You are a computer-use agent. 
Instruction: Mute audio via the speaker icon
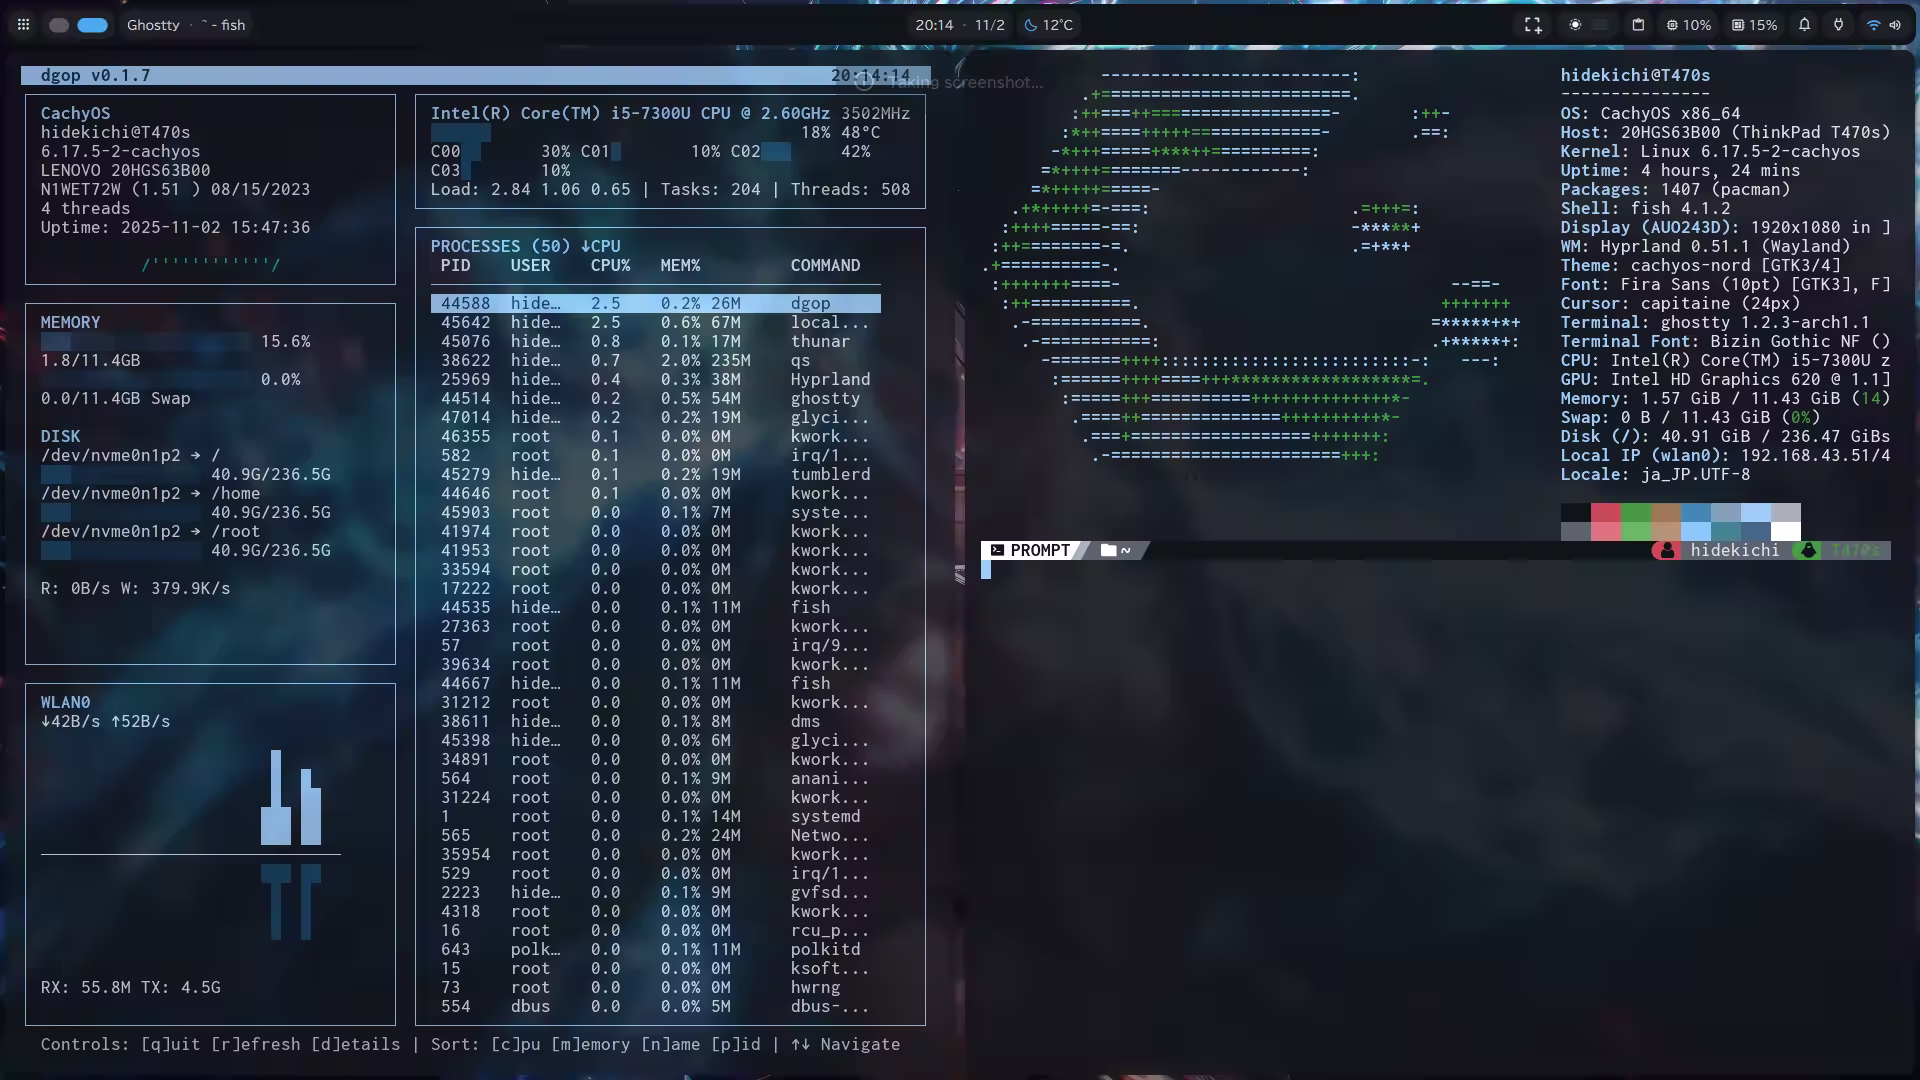click(x=1897, y=25)
